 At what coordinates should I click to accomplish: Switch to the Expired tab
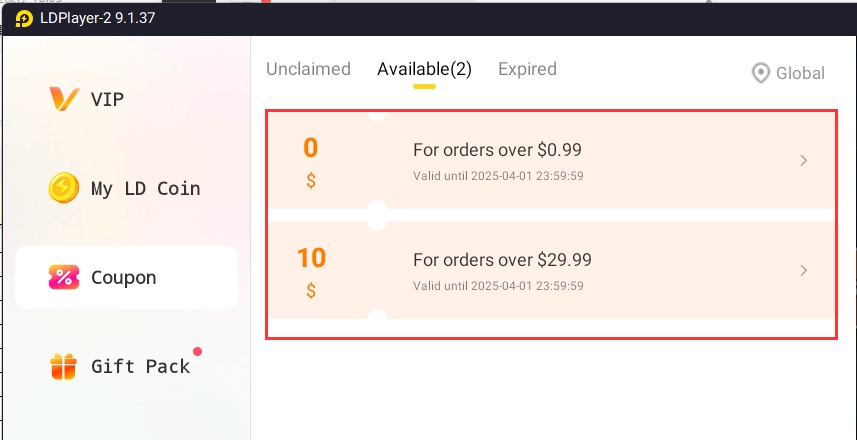point(527,69)
